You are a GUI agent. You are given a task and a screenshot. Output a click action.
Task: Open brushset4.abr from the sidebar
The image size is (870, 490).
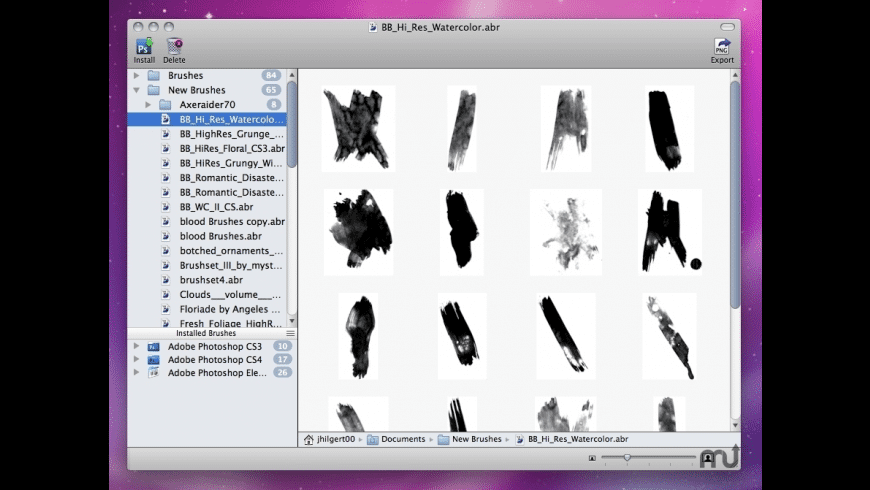point(211,280)
